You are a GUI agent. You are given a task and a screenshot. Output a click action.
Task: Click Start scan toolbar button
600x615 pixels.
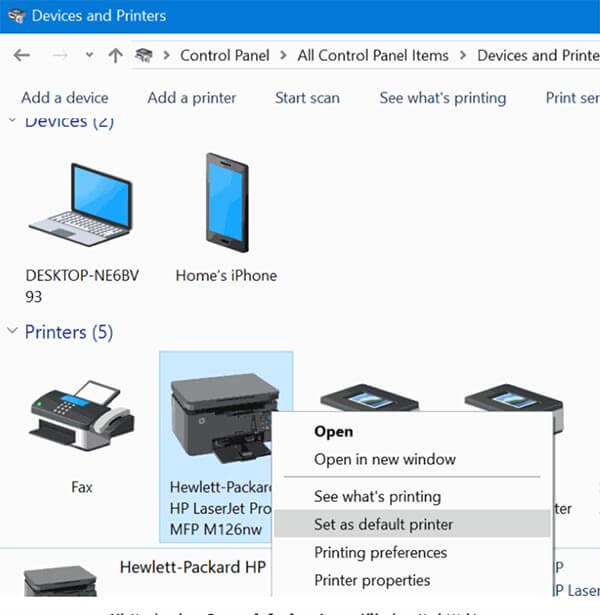307,98
